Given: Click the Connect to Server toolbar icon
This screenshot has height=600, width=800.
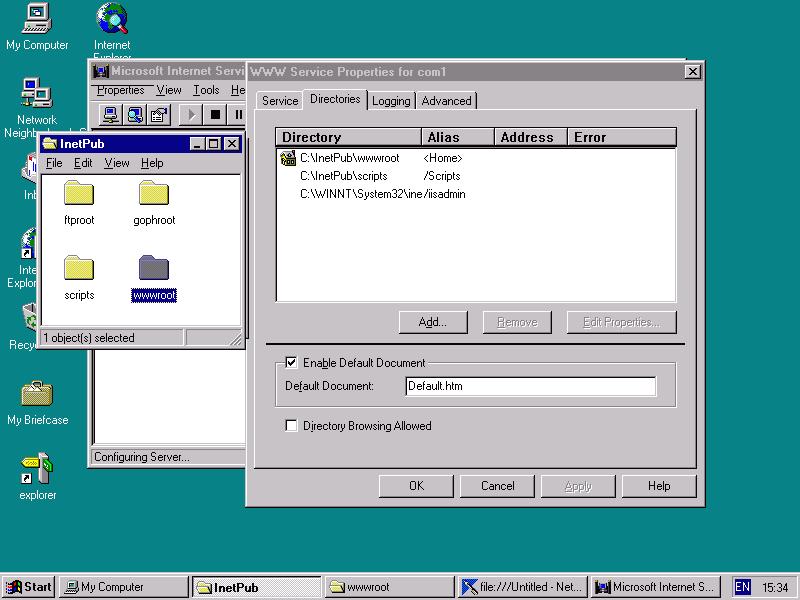Looking at the screenshot, I should [x=111, y=115].
